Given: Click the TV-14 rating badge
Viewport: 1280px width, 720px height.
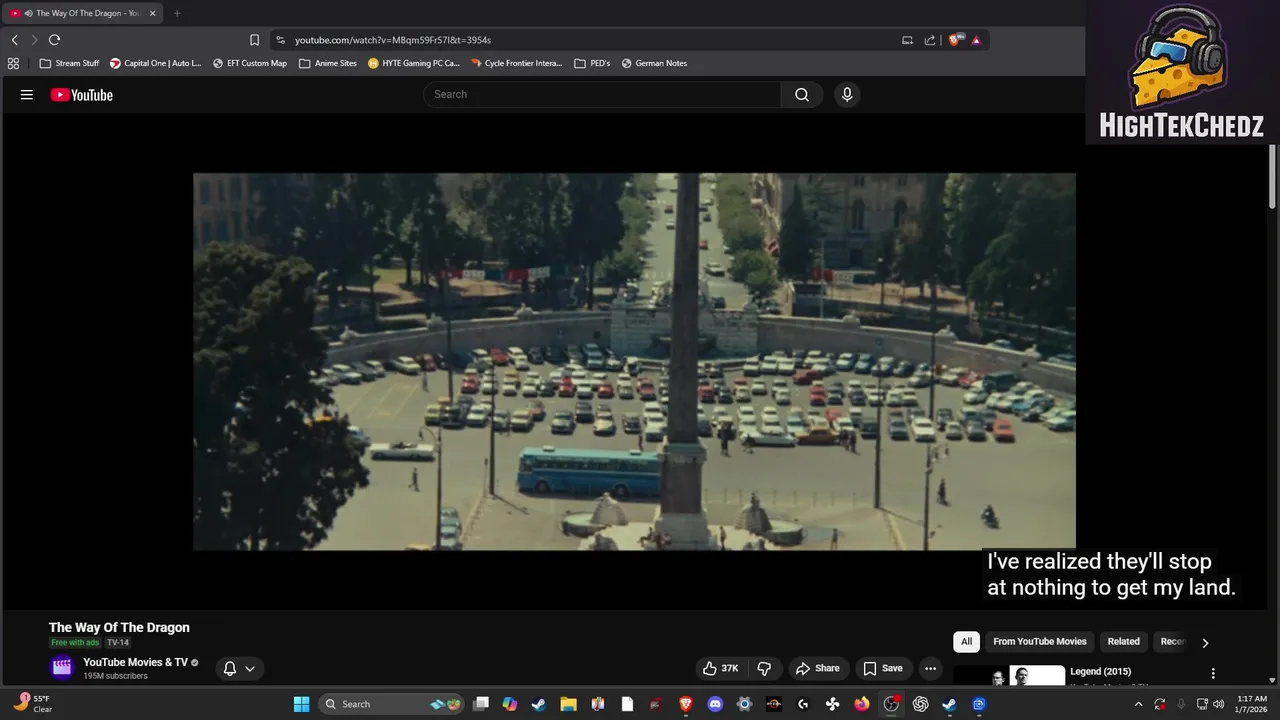Looking at the screenshot, I should [x=118, y=643].
